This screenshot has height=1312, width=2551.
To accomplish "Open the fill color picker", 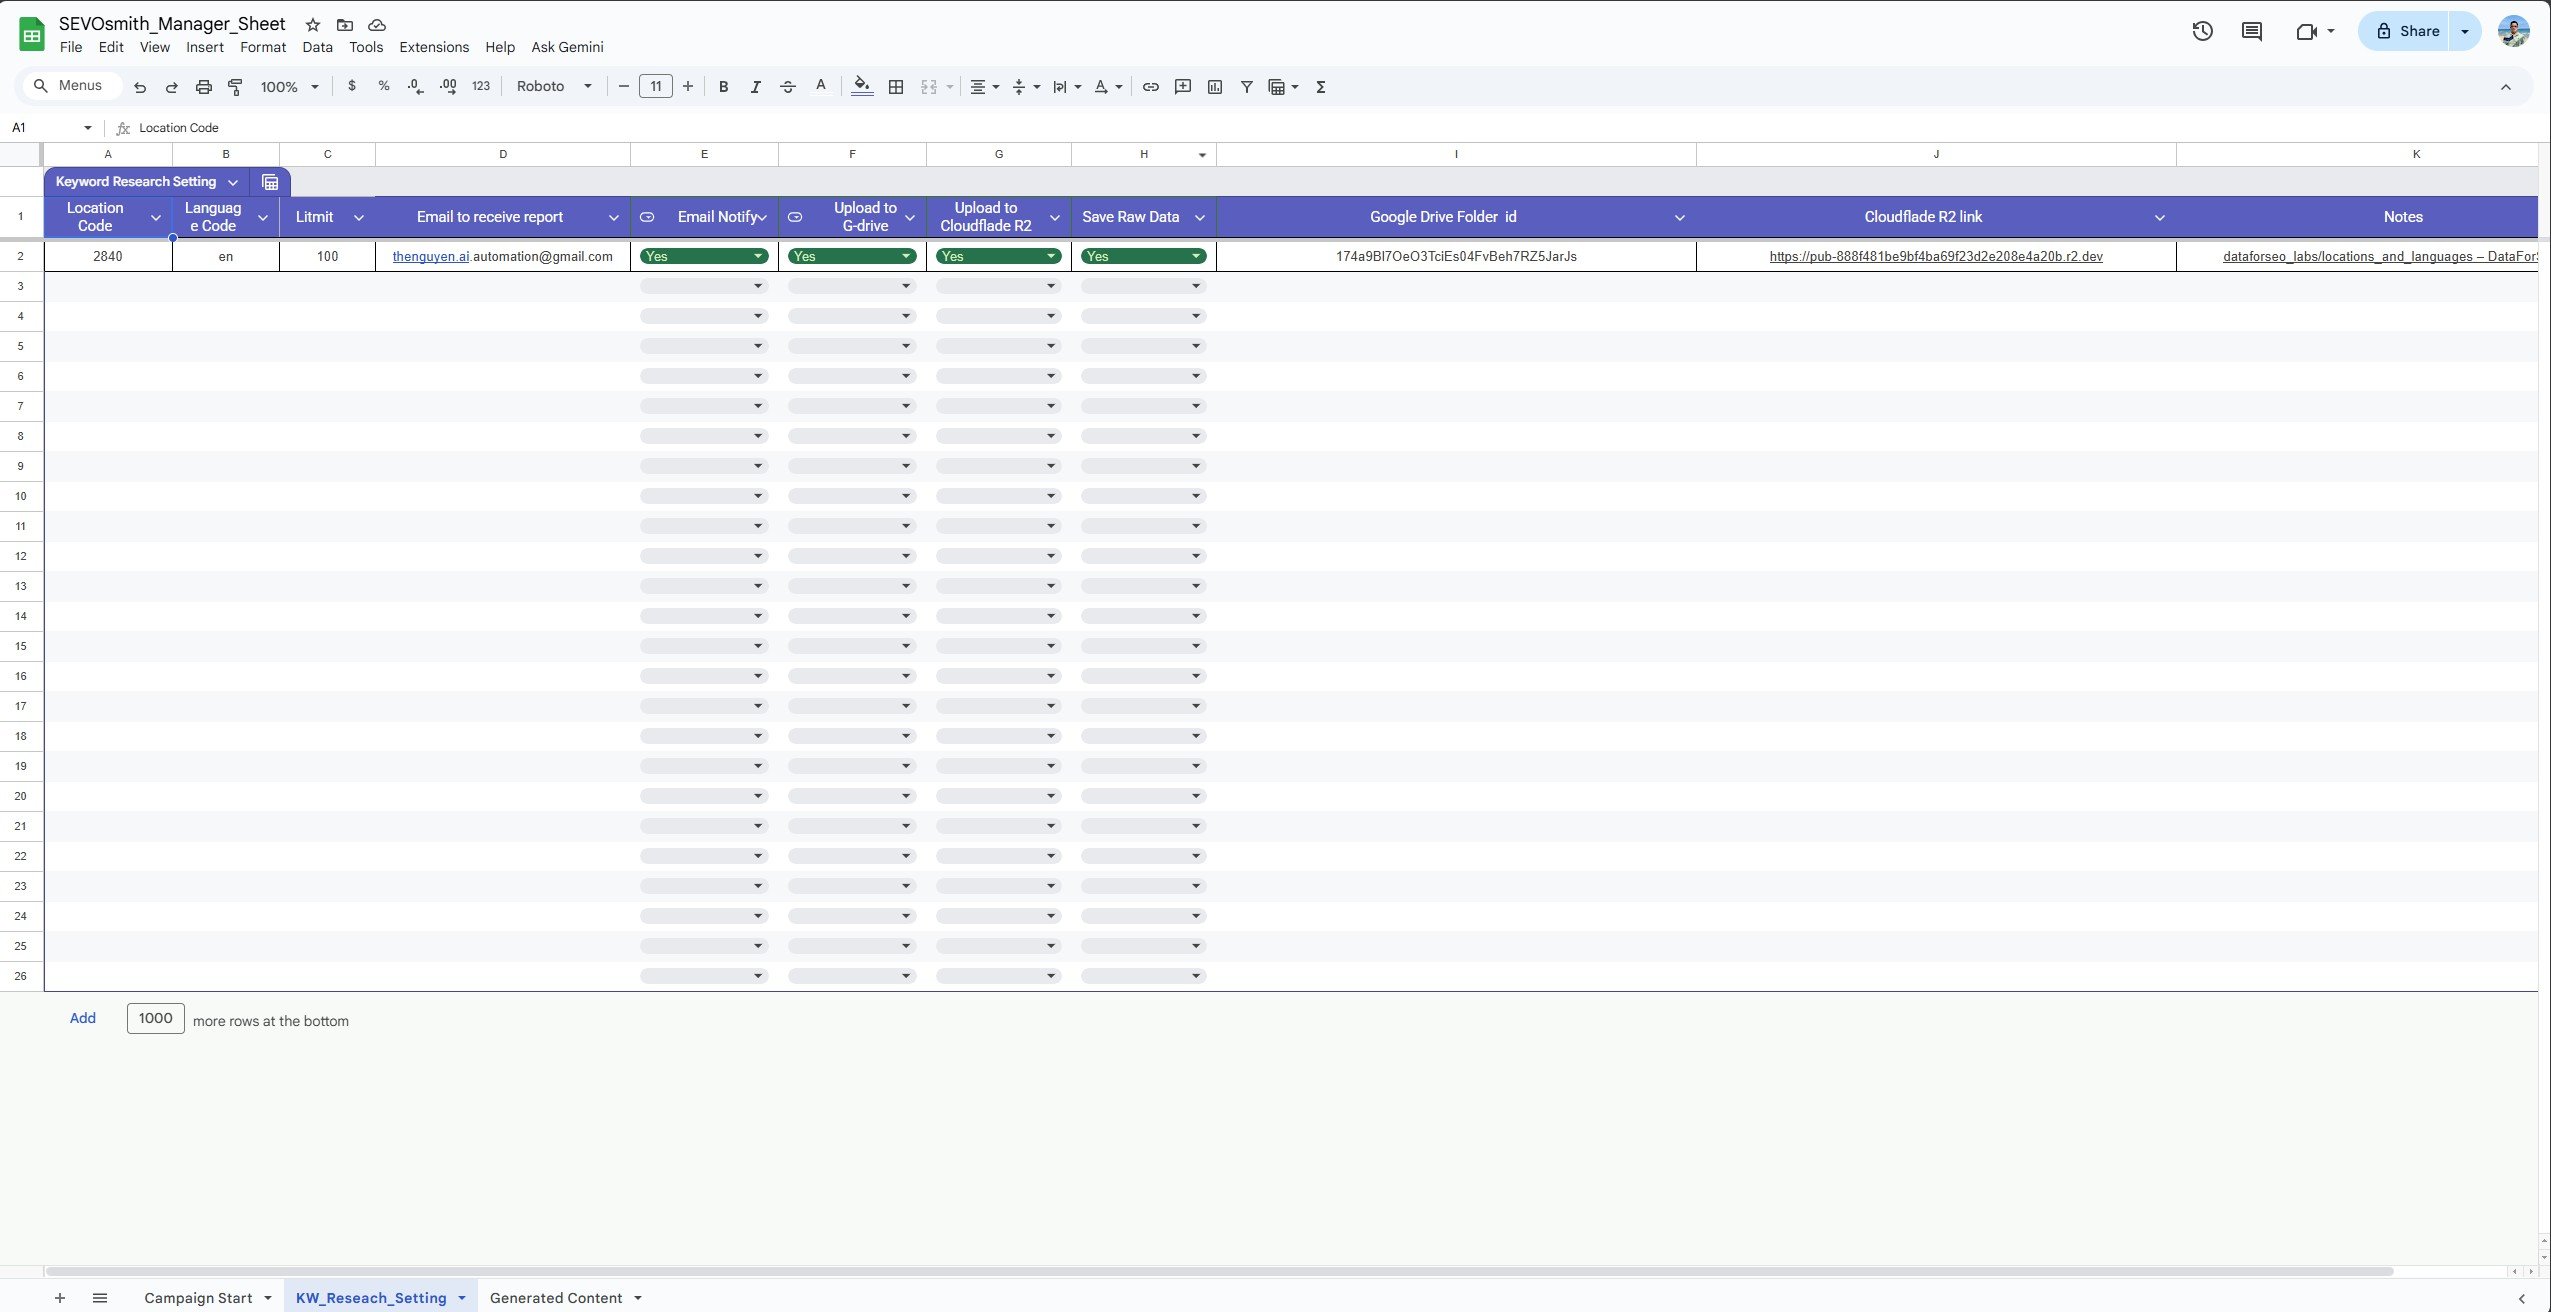I will point(861,87).
